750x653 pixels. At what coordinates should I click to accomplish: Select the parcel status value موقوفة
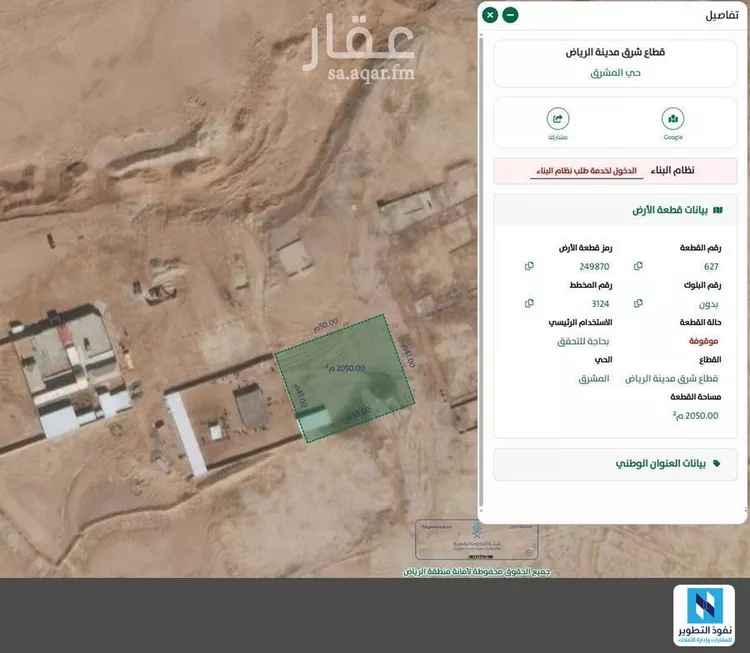click(703, 341)
